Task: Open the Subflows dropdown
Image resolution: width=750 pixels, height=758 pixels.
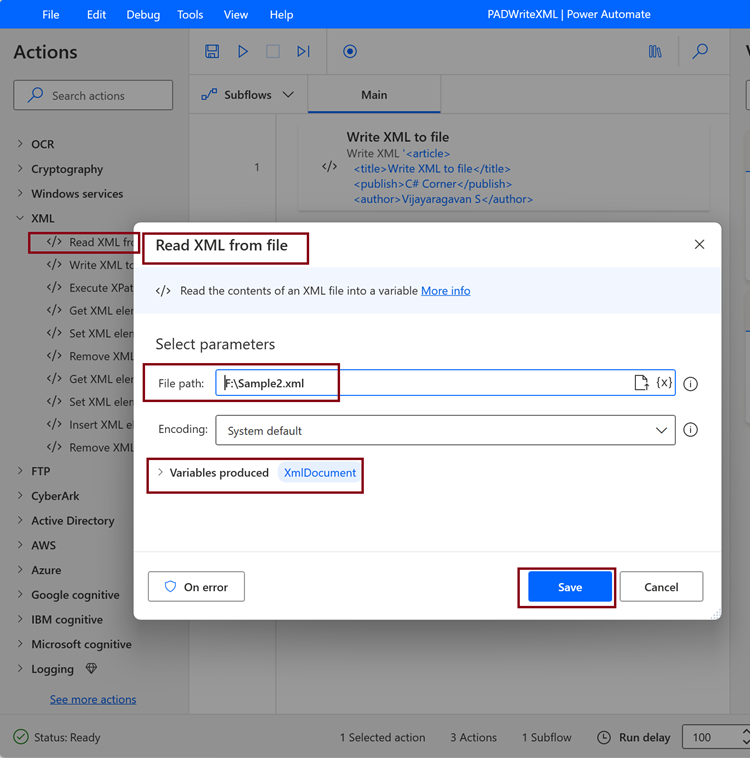Action: pyautogui.click(x=248, y=95)
